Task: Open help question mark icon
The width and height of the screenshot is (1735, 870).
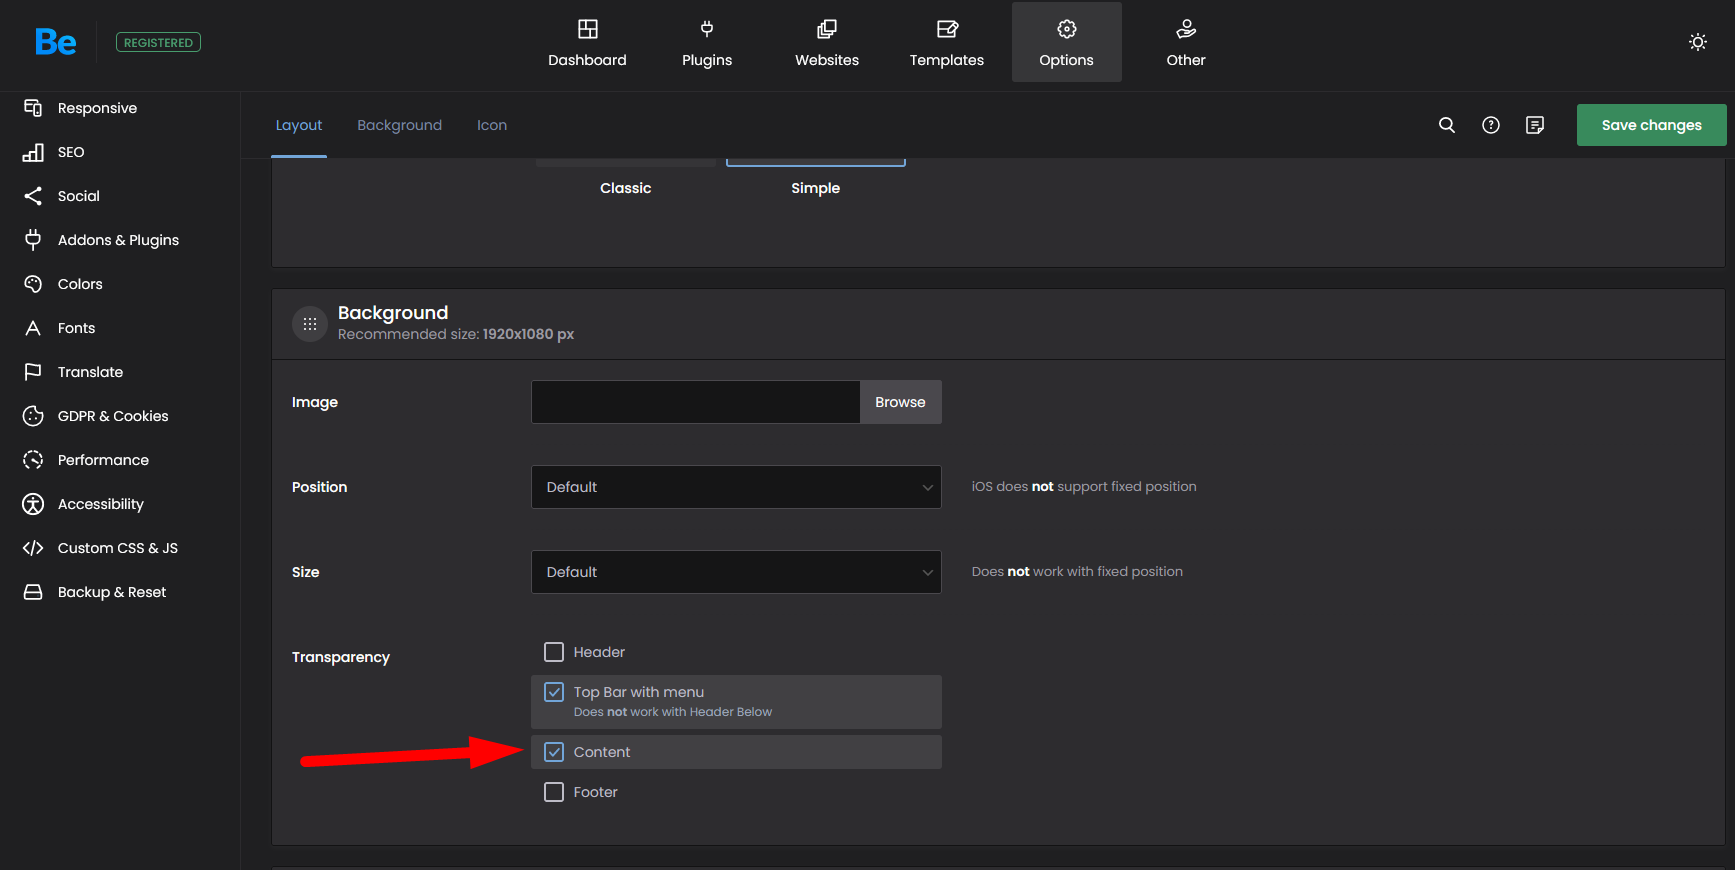Action: (1491, 125)
